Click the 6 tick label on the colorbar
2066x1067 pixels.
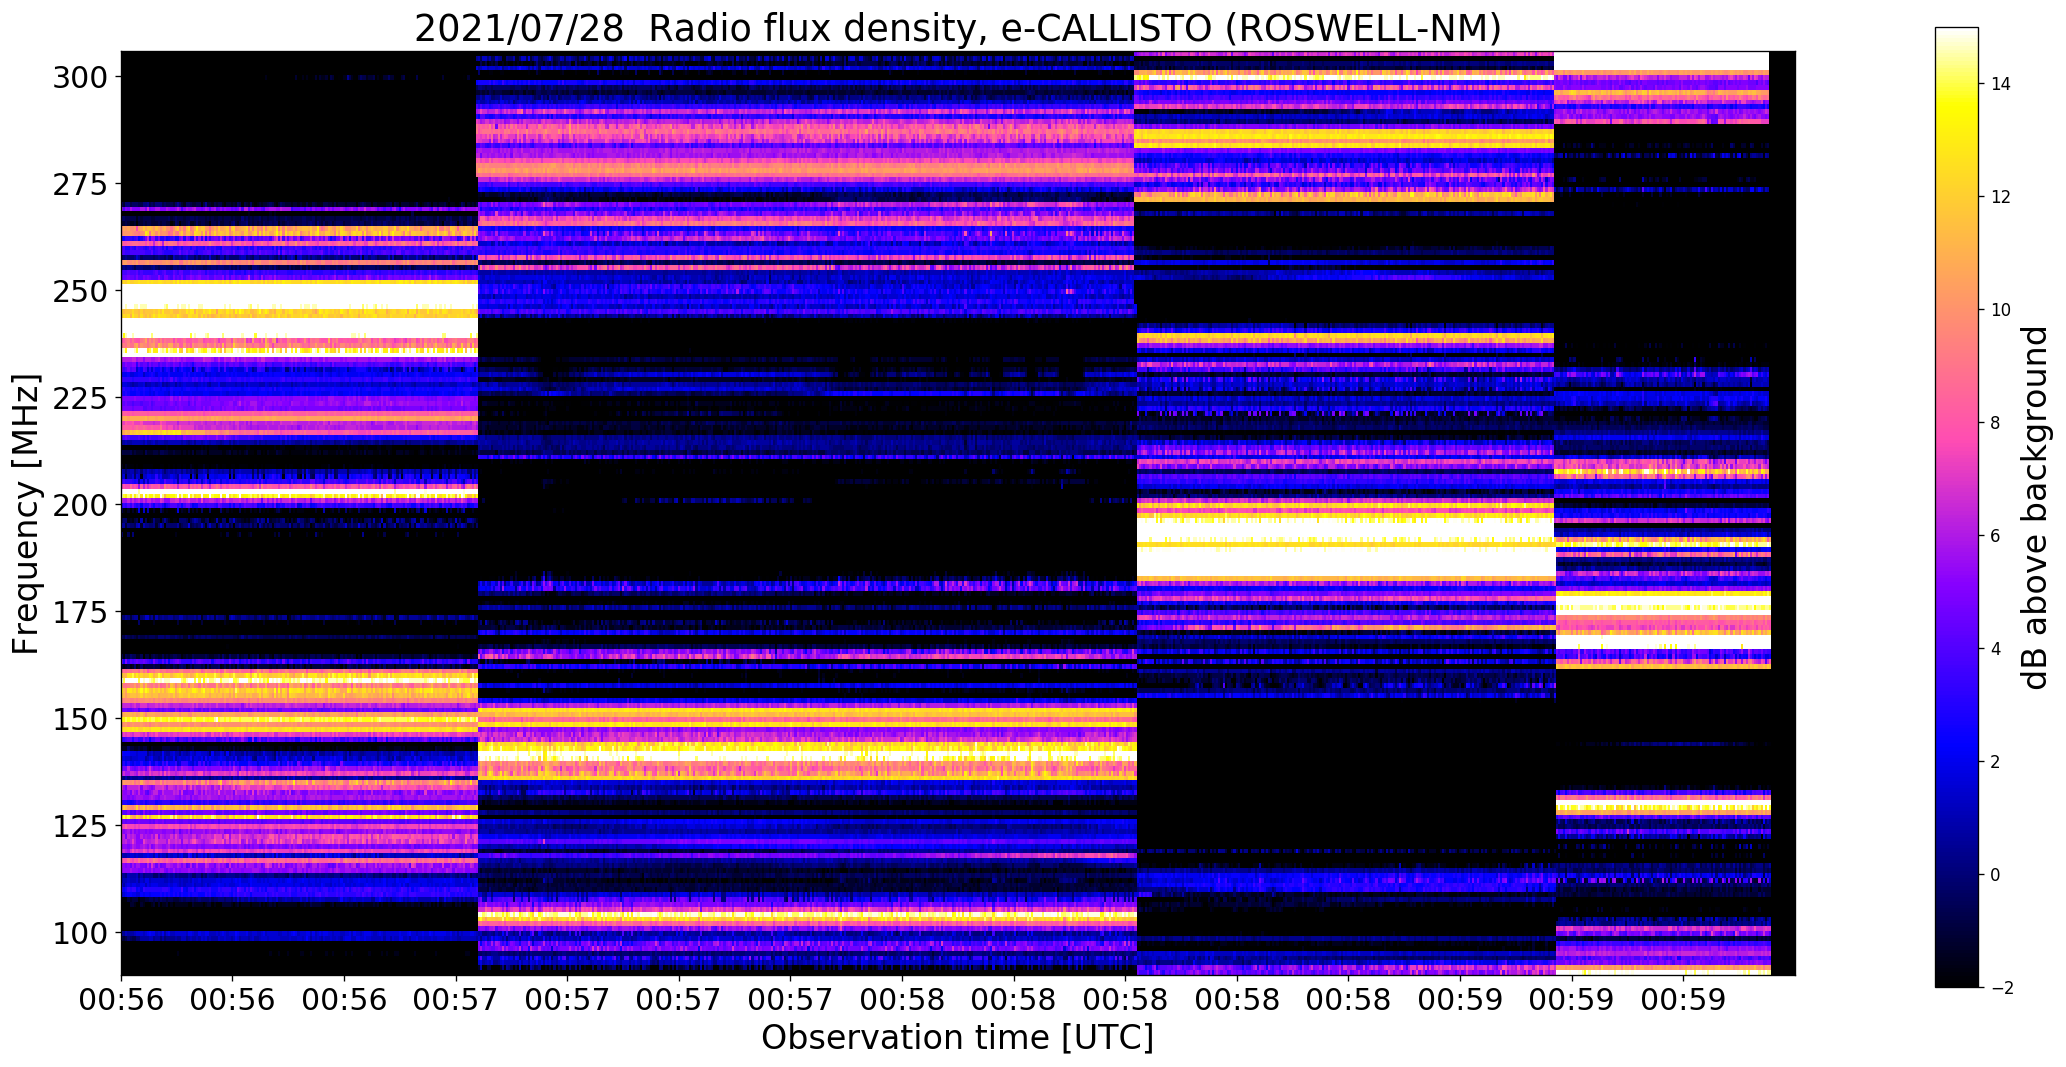1996,536
